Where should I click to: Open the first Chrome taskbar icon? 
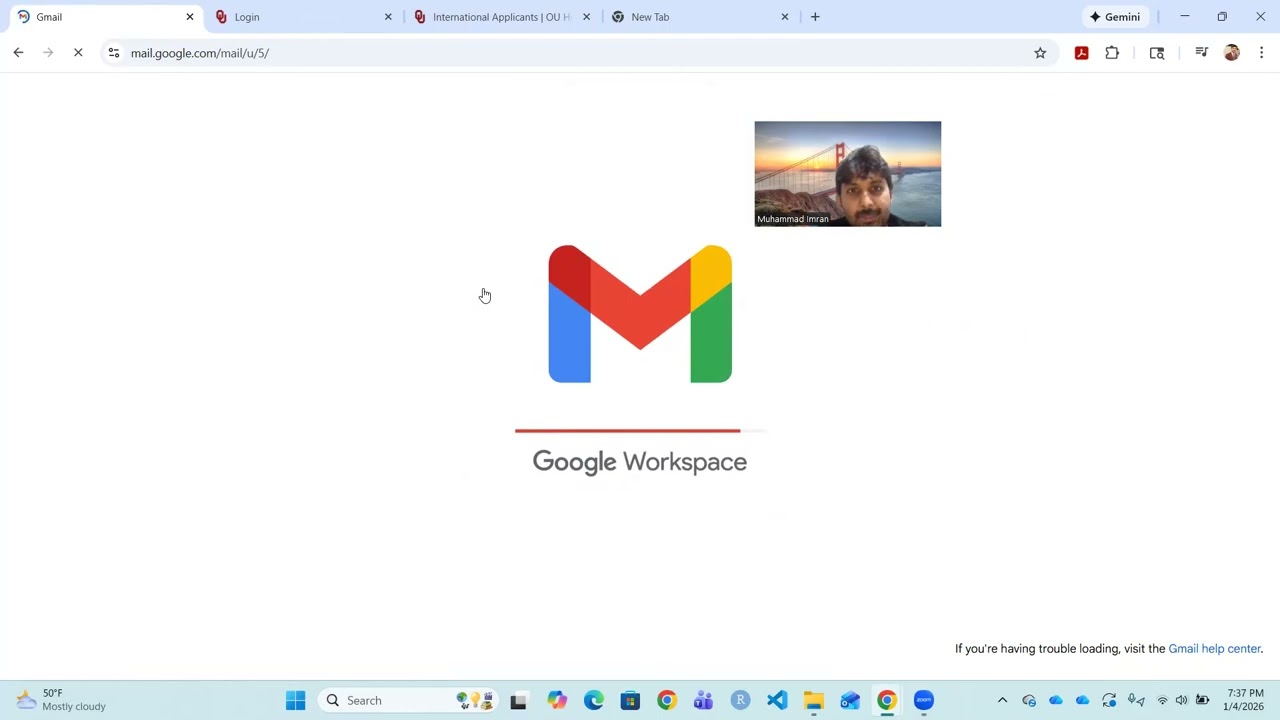(667, 701)
